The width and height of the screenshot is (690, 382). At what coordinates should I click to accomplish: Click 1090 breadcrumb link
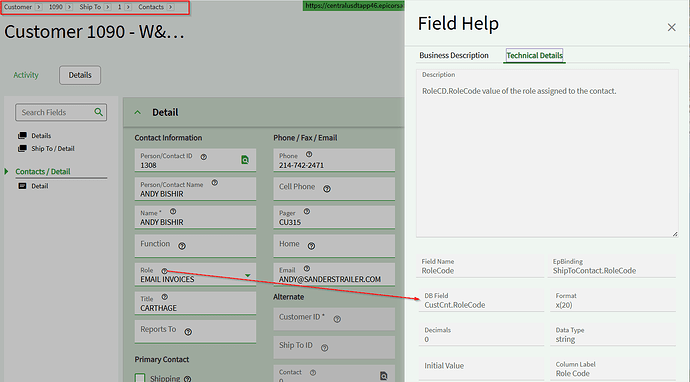point(55,7)
